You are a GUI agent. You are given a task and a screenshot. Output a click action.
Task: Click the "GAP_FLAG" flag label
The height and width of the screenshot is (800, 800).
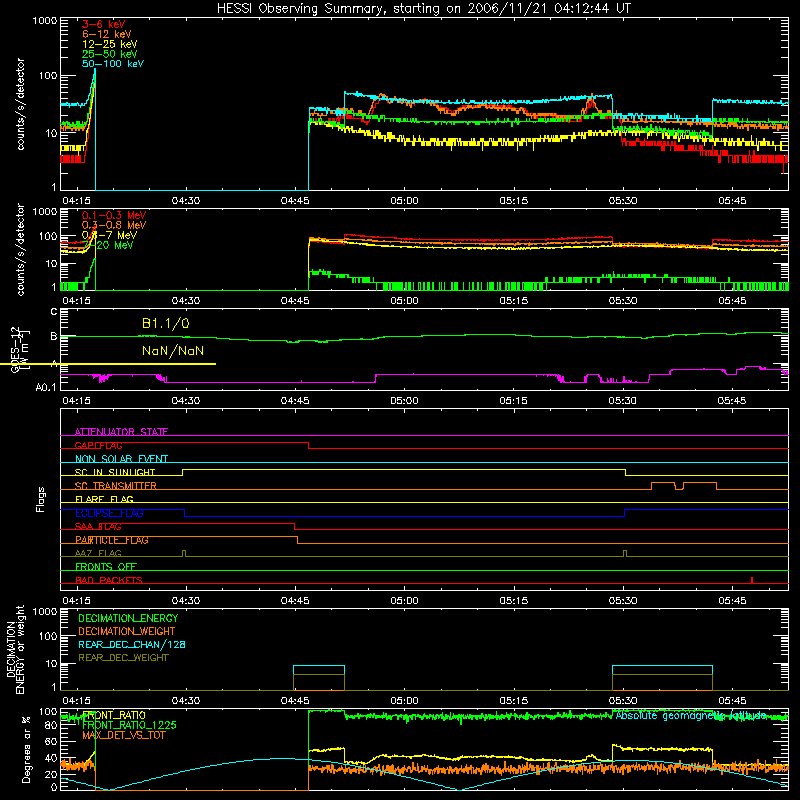[98, 445]
